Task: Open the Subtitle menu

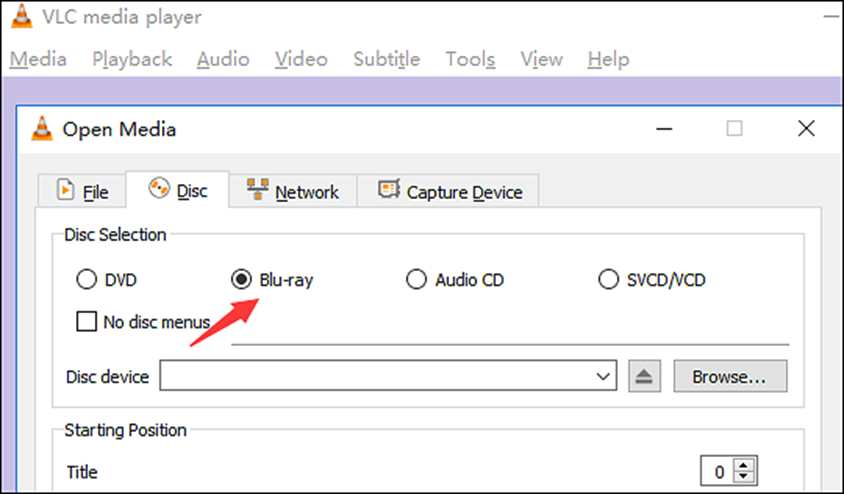Action: coord(386,59)
